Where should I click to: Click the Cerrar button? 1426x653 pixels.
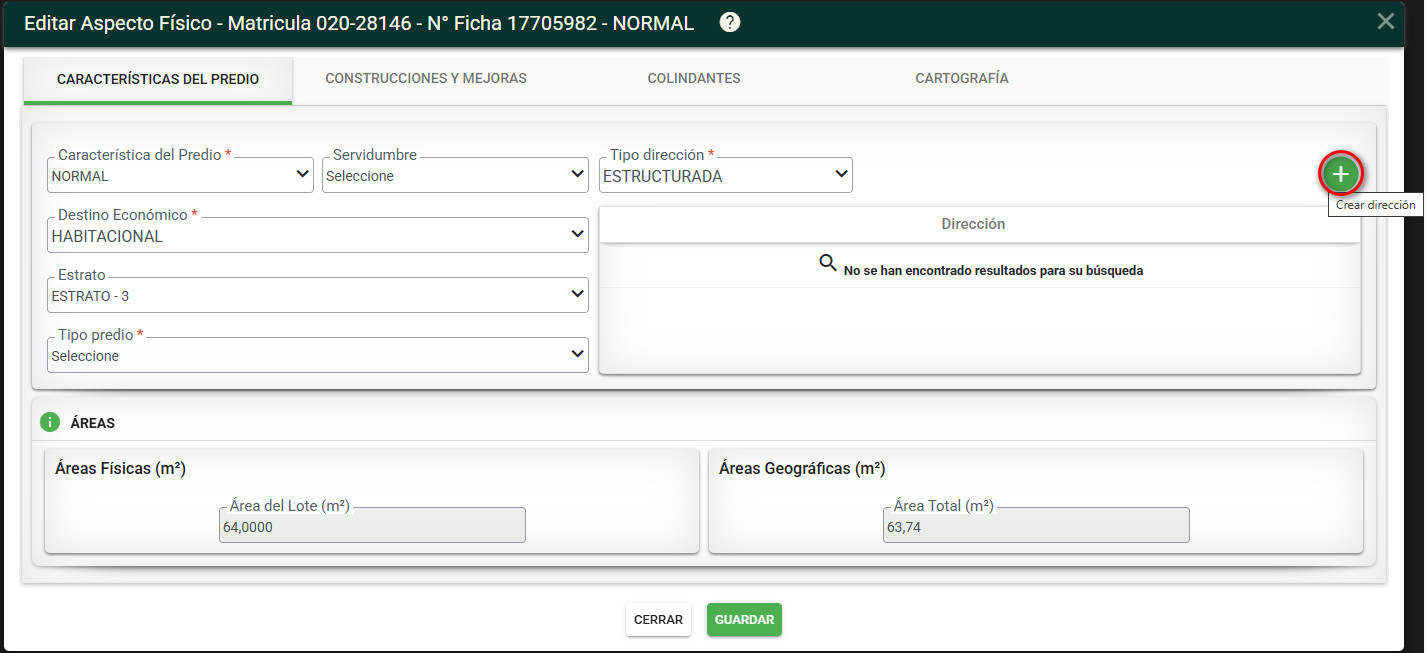coord(658,620)
